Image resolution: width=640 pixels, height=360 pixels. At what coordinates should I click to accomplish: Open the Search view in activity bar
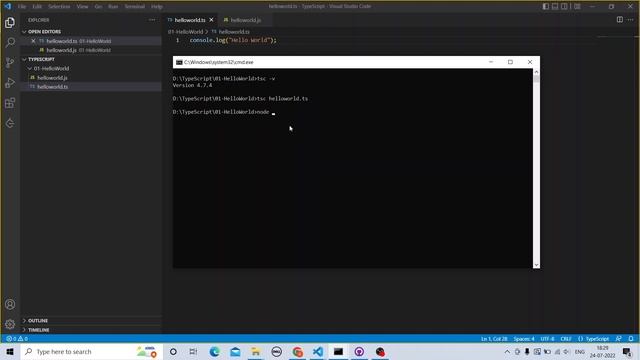(10, 42)
